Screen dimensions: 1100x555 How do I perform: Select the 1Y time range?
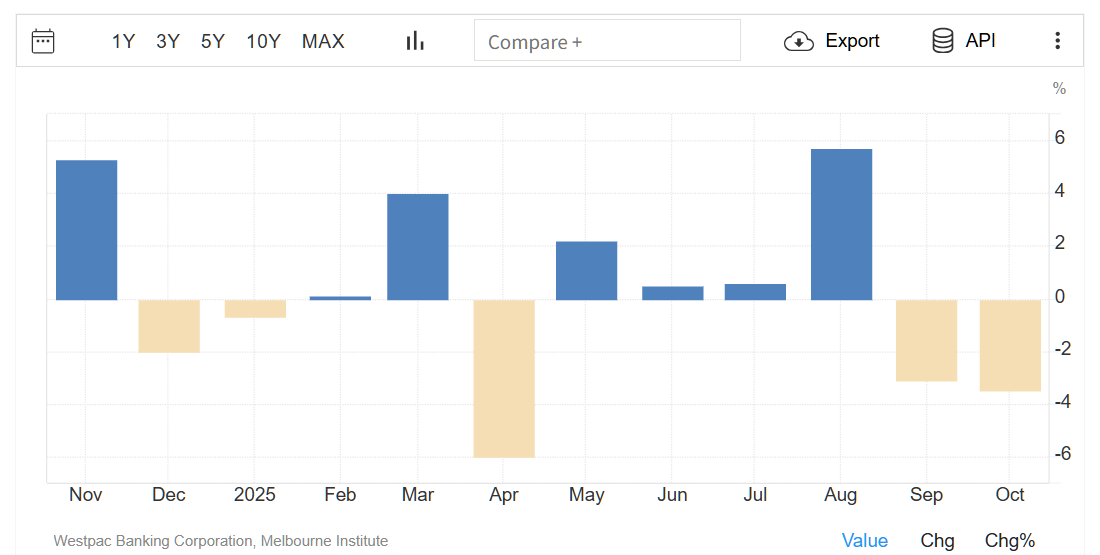pos(123,41)
